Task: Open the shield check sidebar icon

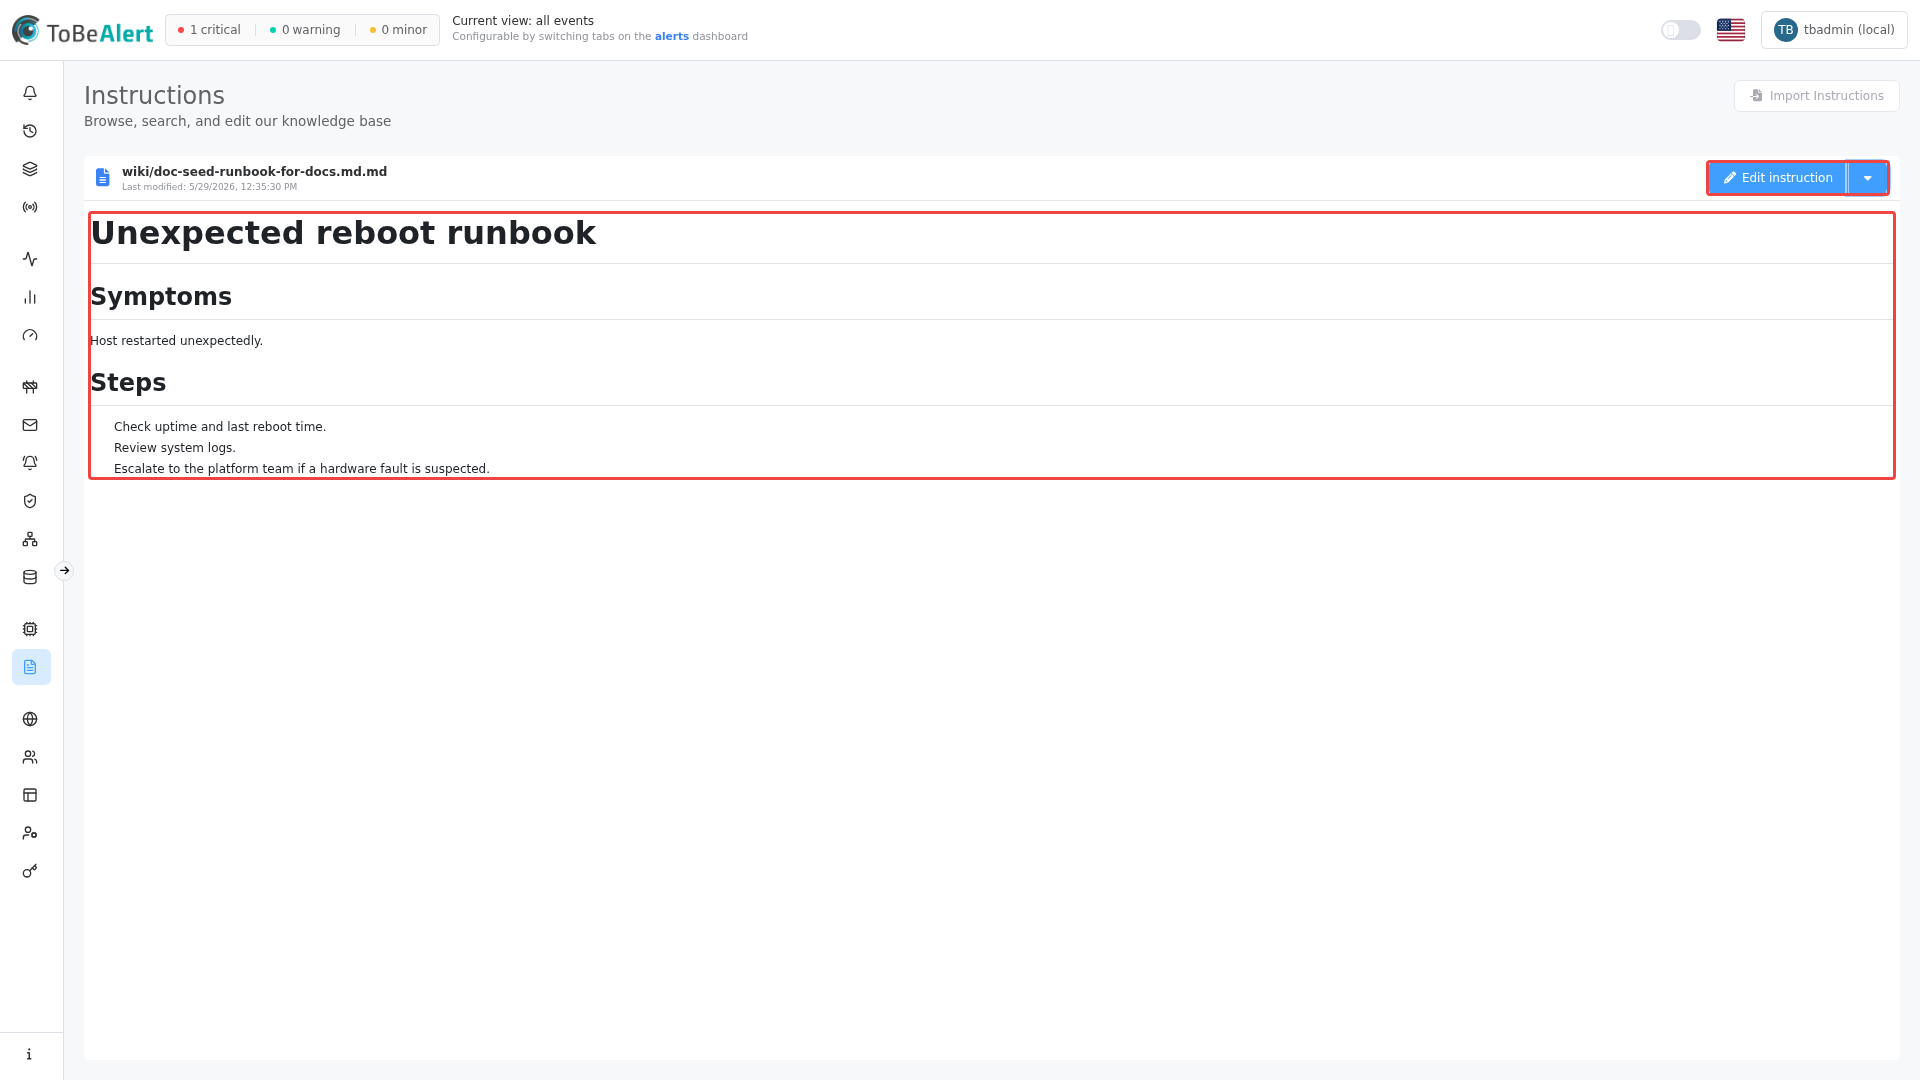Action: pyautogui.click(x=30, y=501)
